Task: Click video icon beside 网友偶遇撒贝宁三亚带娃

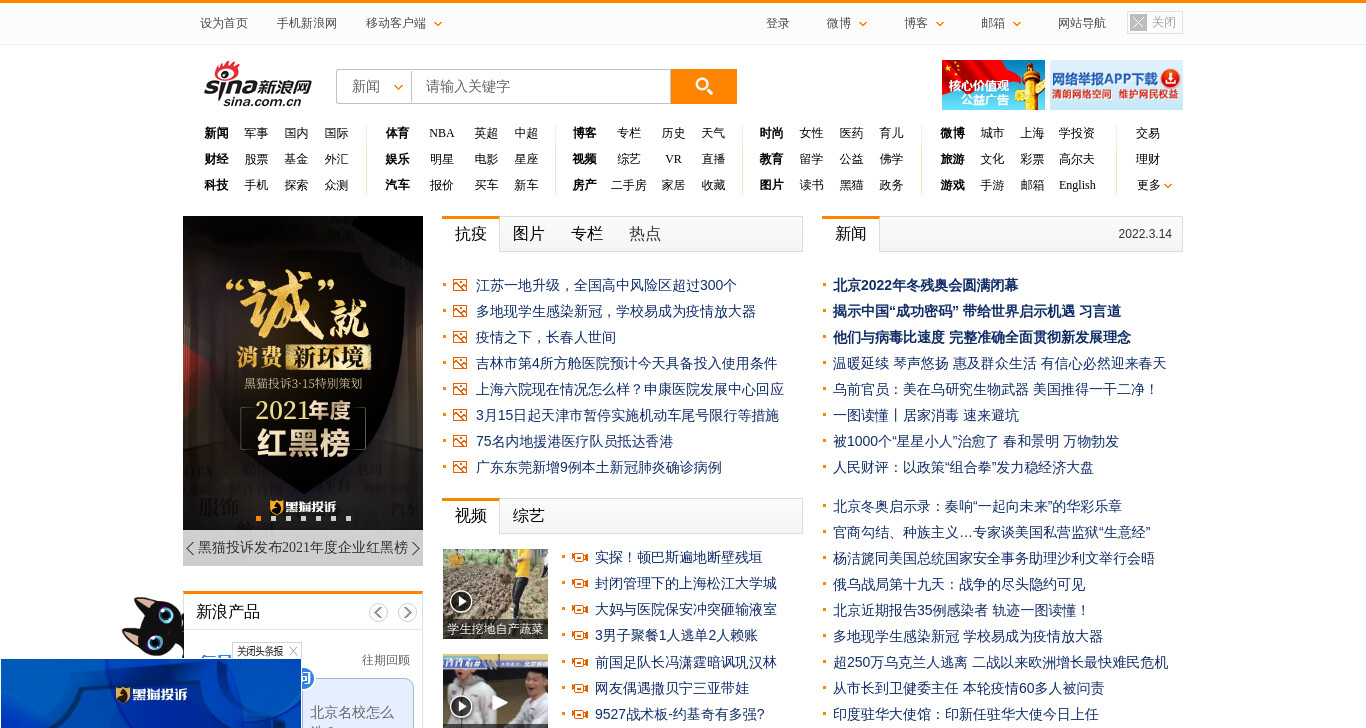Action: tap(579, 688)
